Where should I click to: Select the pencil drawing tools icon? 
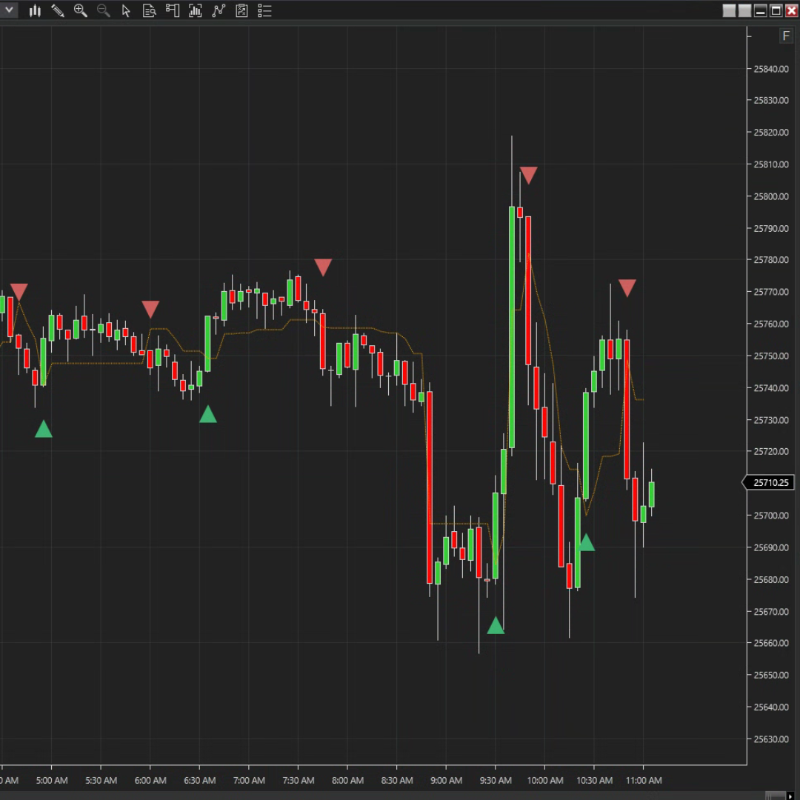[x=58, y=11]
